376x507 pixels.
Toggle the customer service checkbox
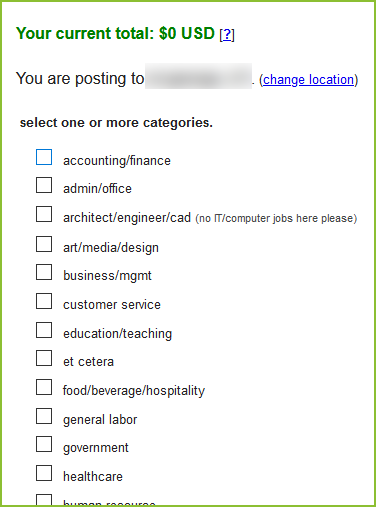44,301
